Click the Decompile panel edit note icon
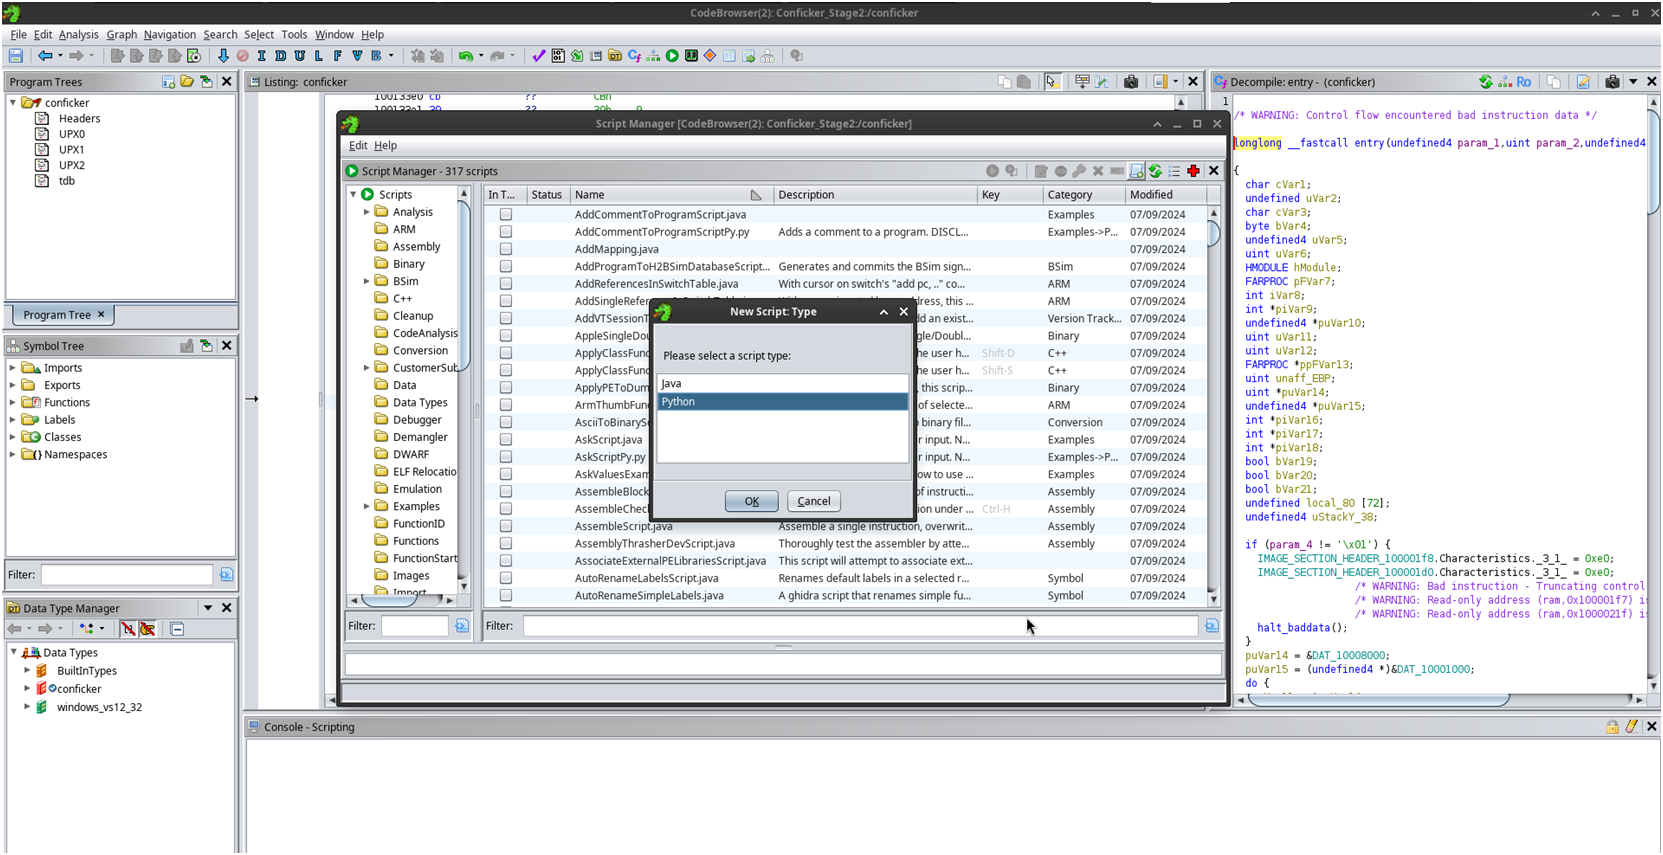 (1583, 82)
